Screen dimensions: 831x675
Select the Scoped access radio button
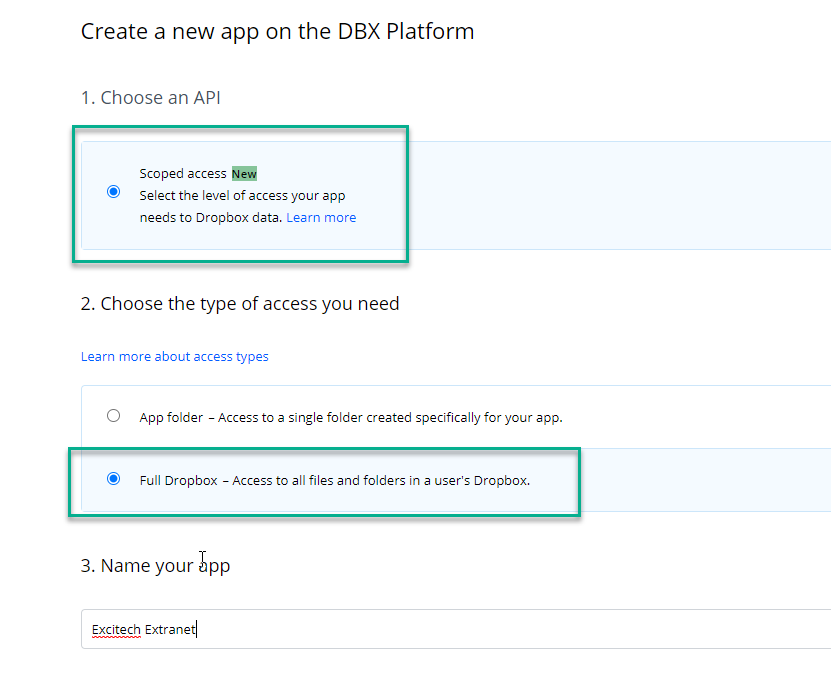[x=113, y=192]
